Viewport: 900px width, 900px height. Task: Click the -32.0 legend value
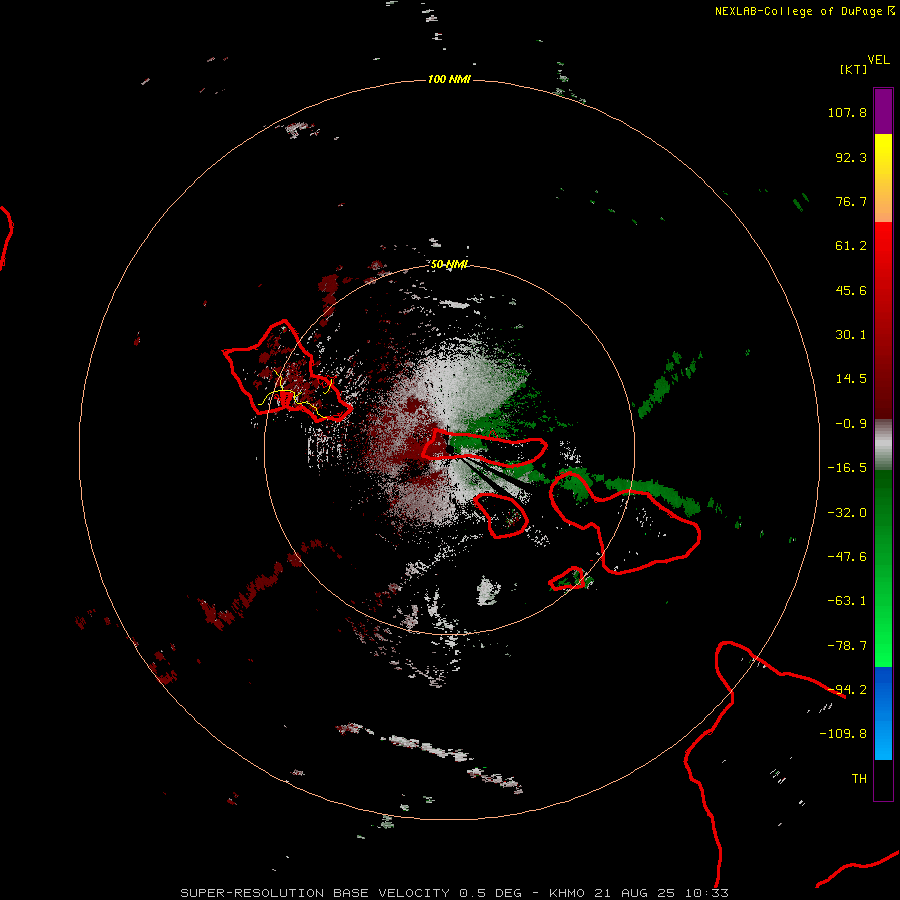pos(847,513)
